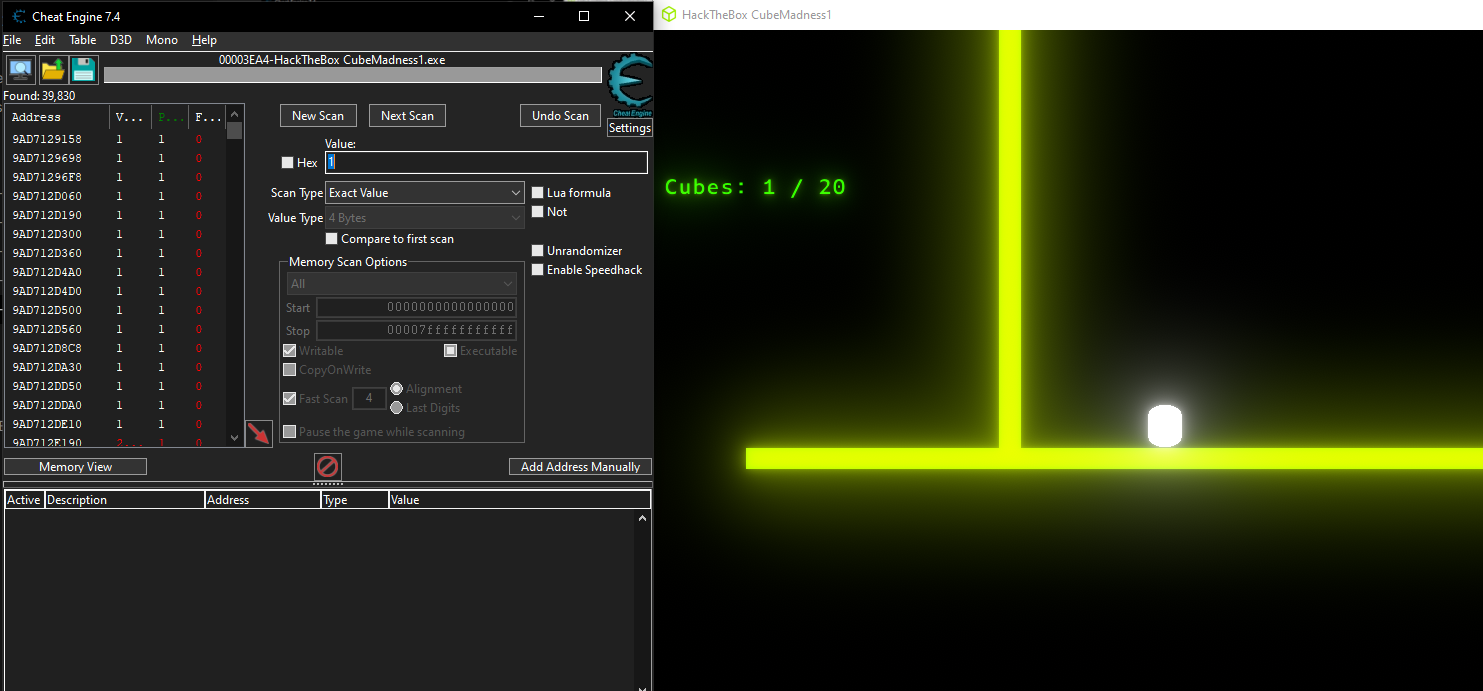Image resolution: width=1483 pixels, height=691 pixels.
Task: Turn on Enable Speedhack
Action: pos(538,270)
